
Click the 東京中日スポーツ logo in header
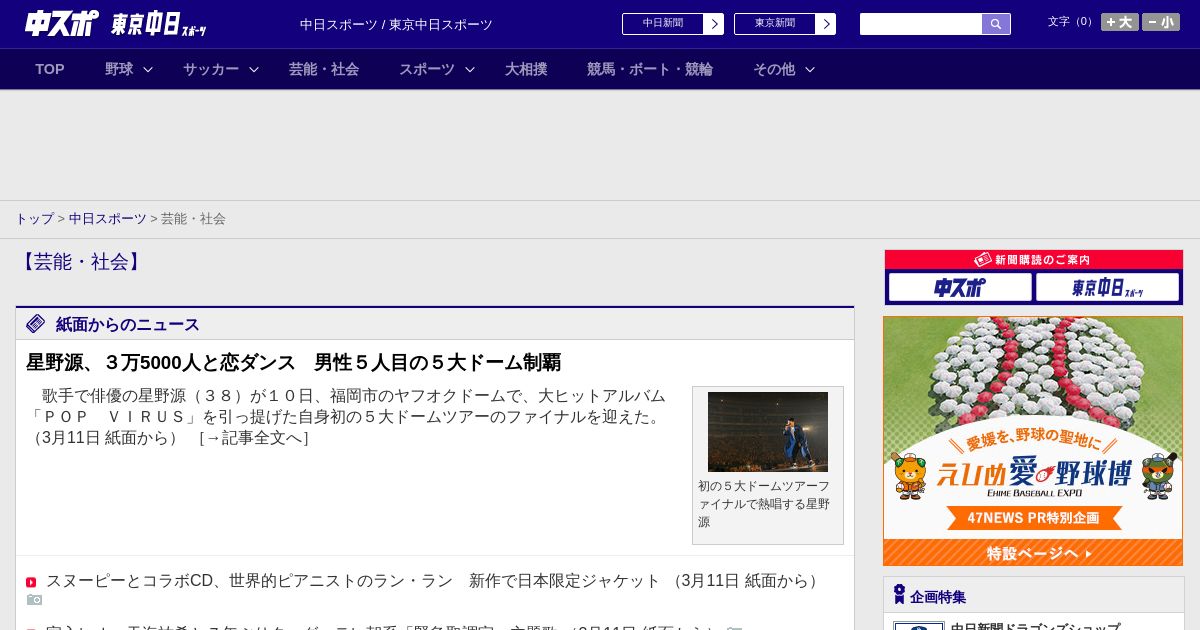point(159,24)
